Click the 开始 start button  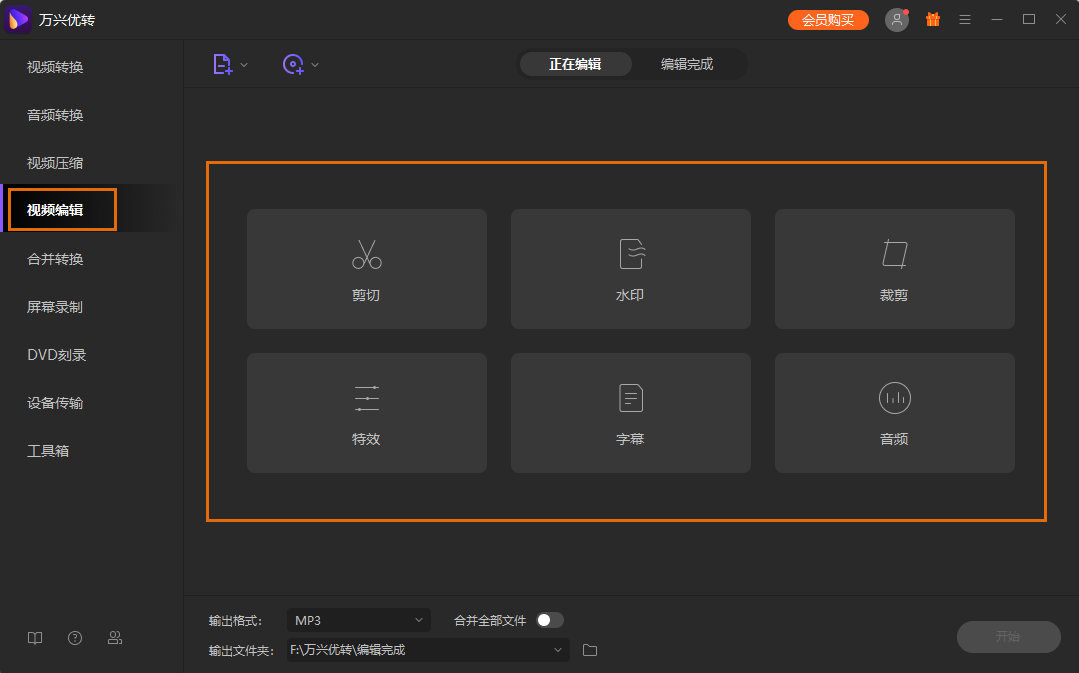[x=1008, y=637]
